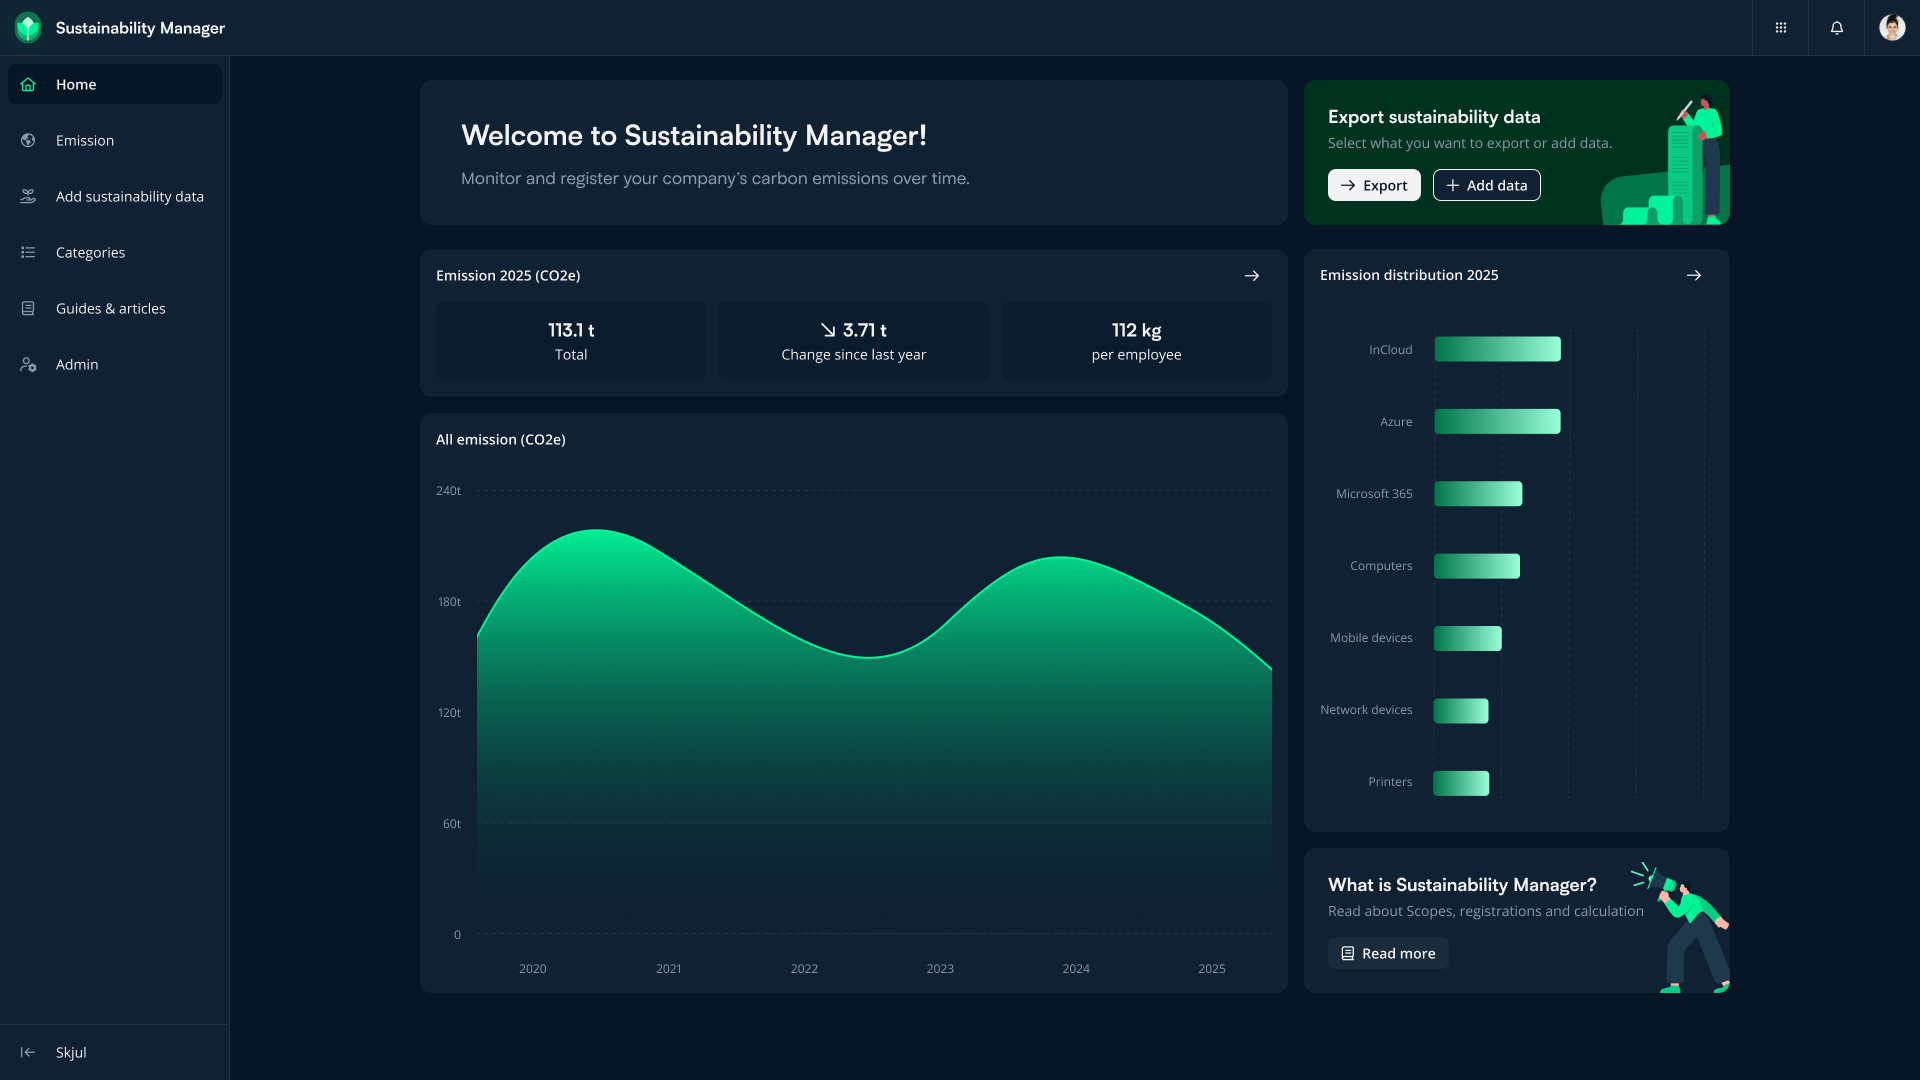Open Read more about Sustainability Manager
The height and width of the screenshot is (1080, 1920).
click(x=1387, y=953)
